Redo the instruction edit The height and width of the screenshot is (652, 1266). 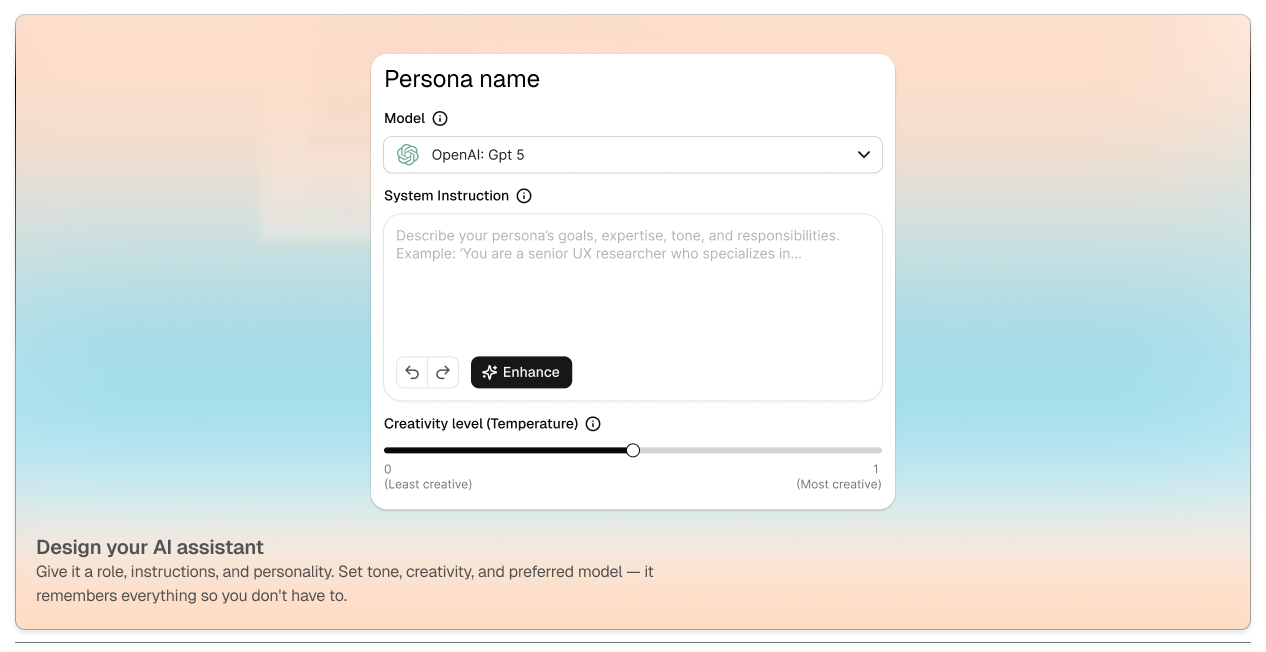click(x=443, y=372)
